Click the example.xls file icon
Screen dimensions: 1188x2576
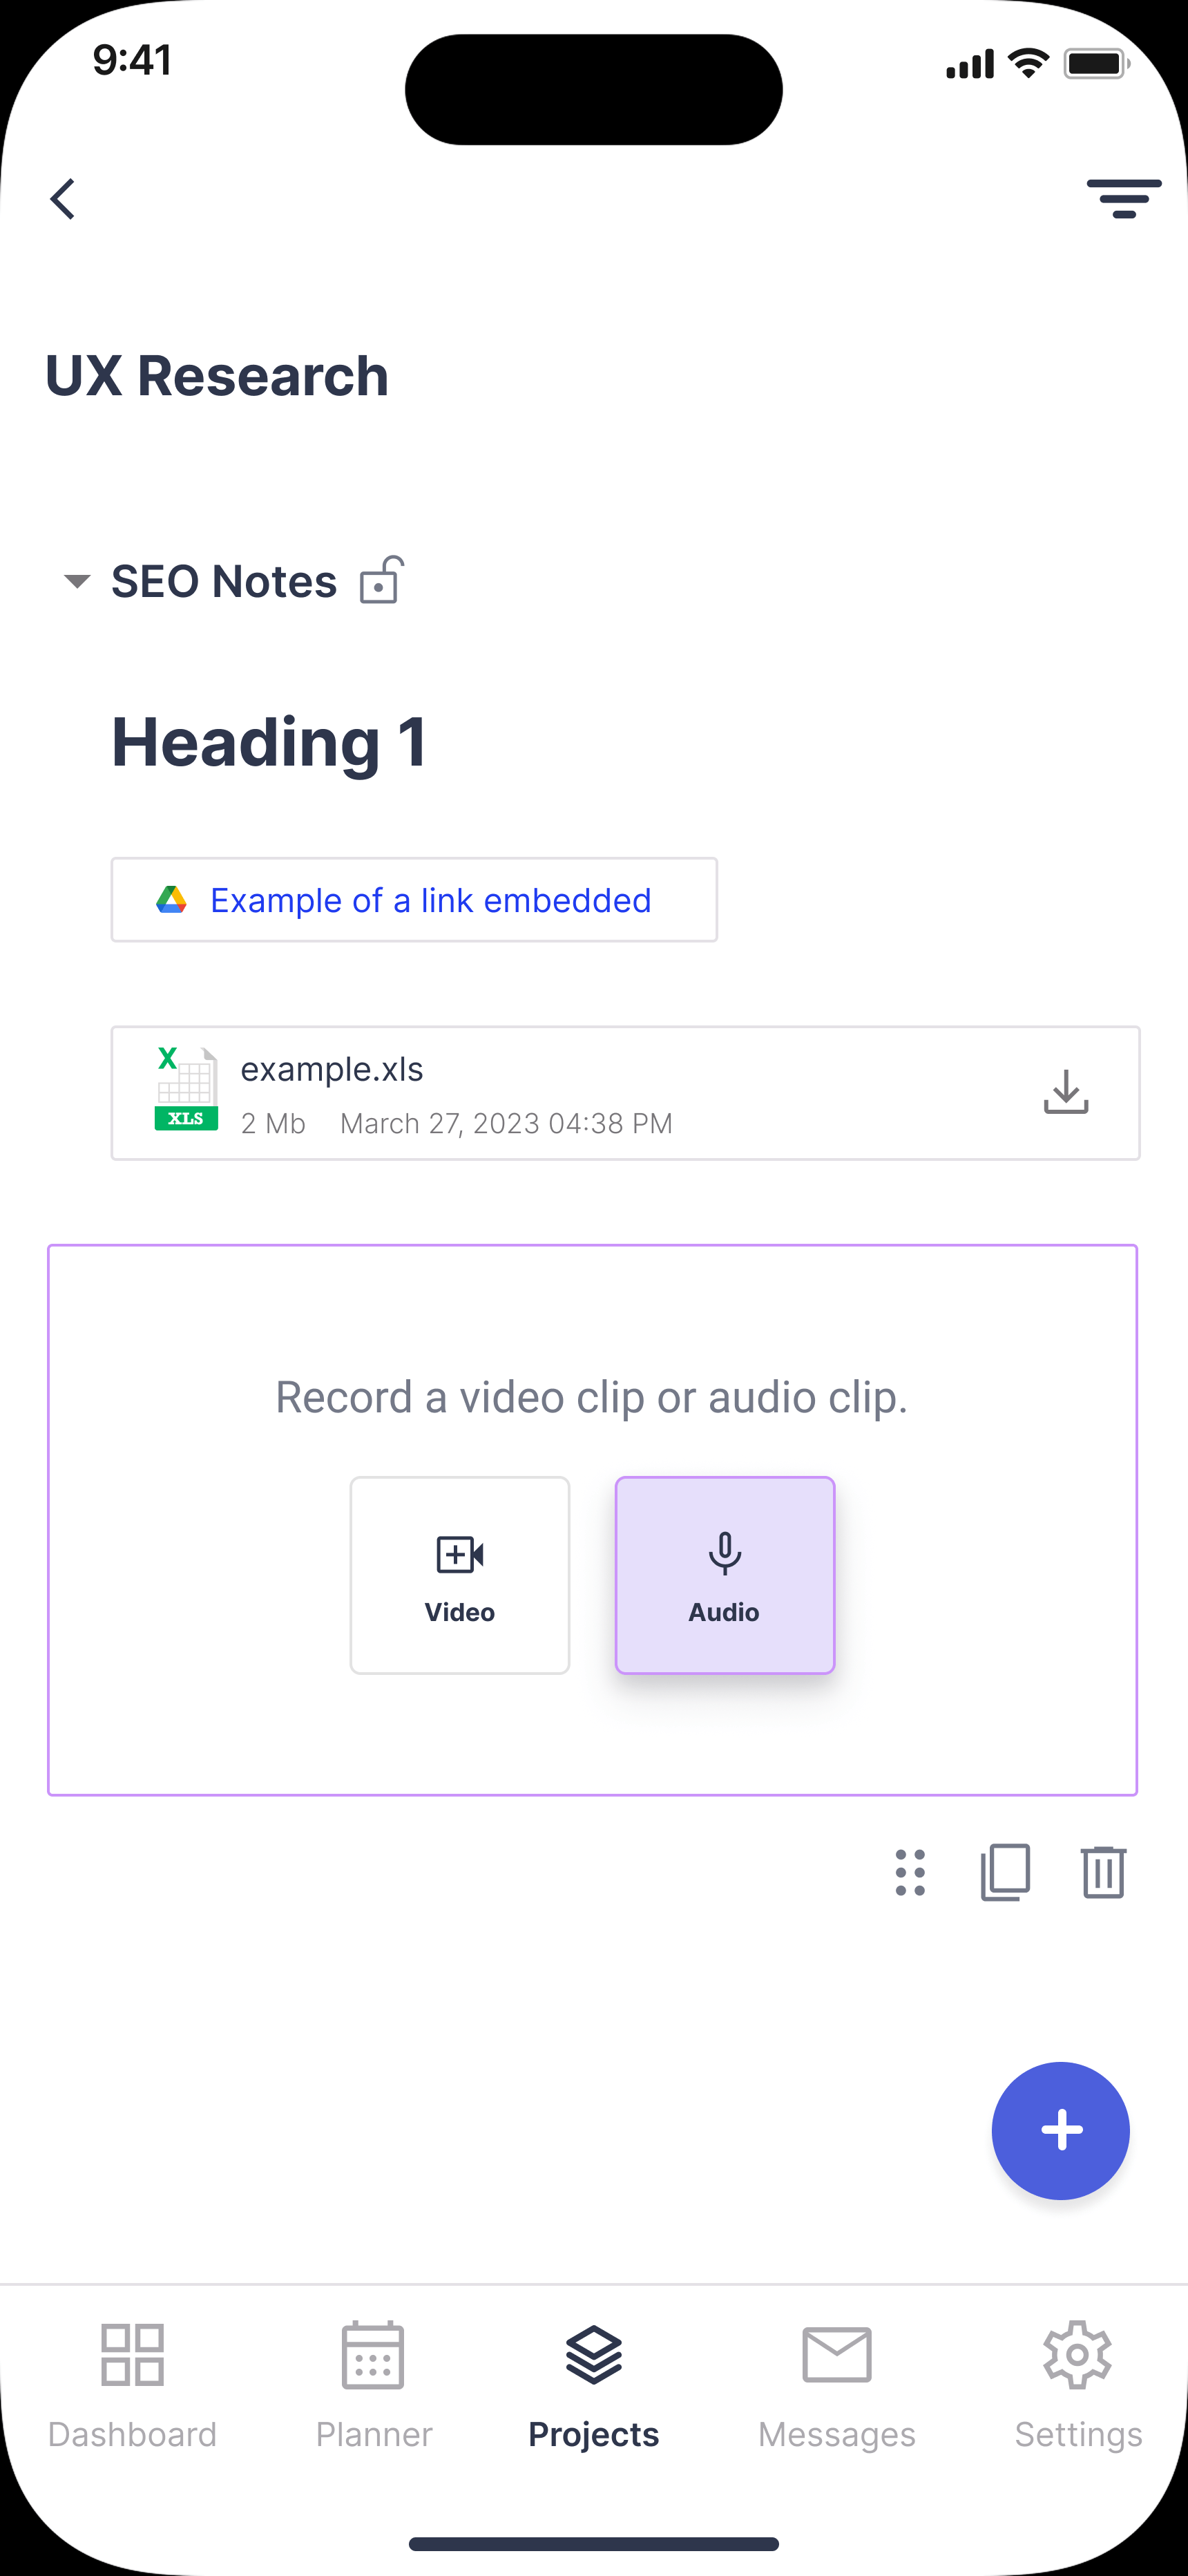click(186, 1090)
